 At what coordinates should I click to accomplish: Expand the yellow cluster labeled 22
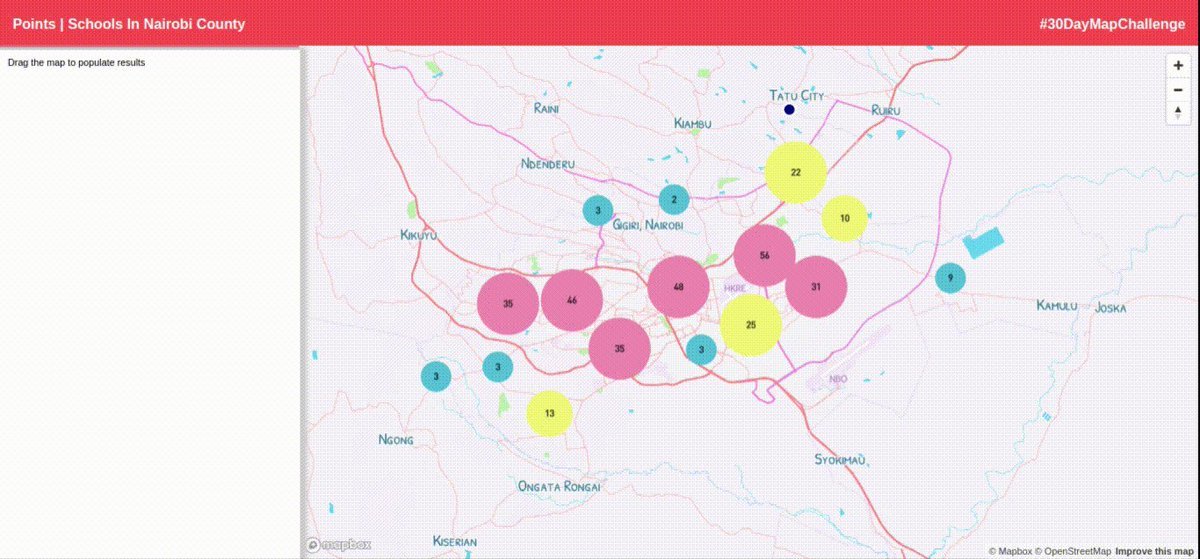tap(796, 172)
